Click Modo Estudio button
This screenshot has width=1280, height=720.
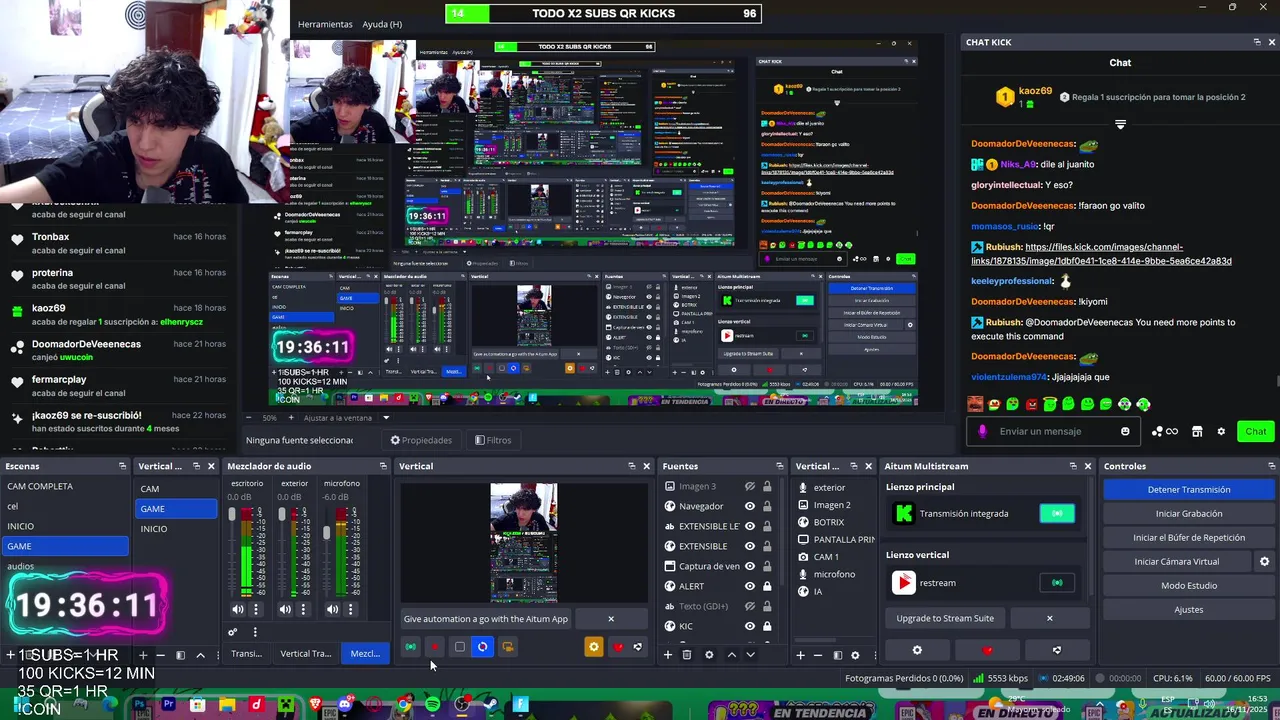pos(1189,586)
